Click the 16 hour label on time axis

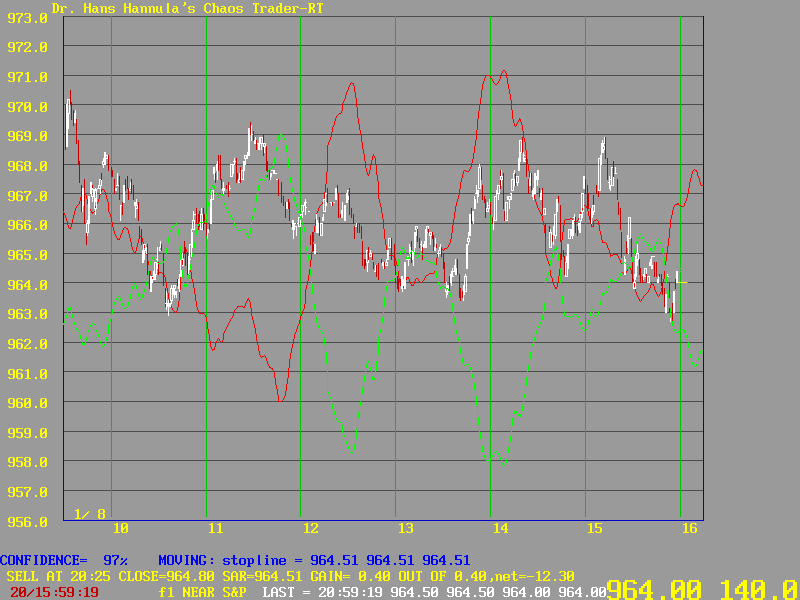(689, 529)
